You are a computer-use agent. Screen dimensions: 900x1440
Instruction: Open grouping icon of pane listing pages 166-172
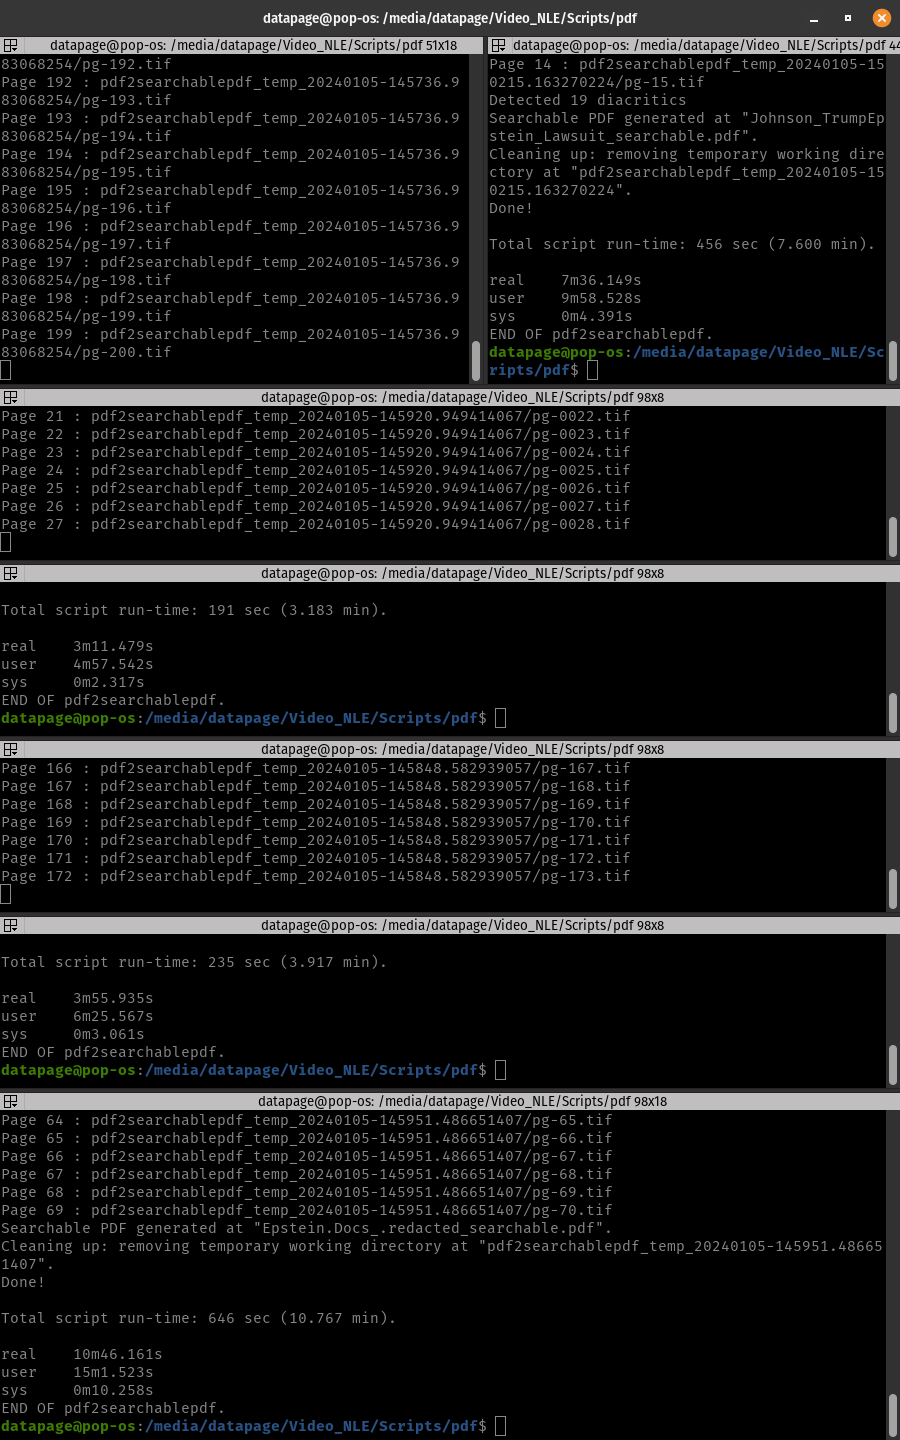click(x=10, y=749)
